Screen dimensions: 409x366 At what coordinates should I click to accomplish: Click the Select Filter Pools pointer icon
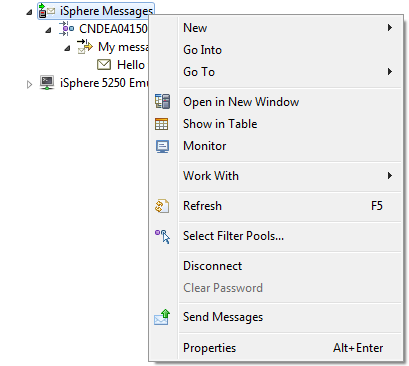[x=163, y=236]
